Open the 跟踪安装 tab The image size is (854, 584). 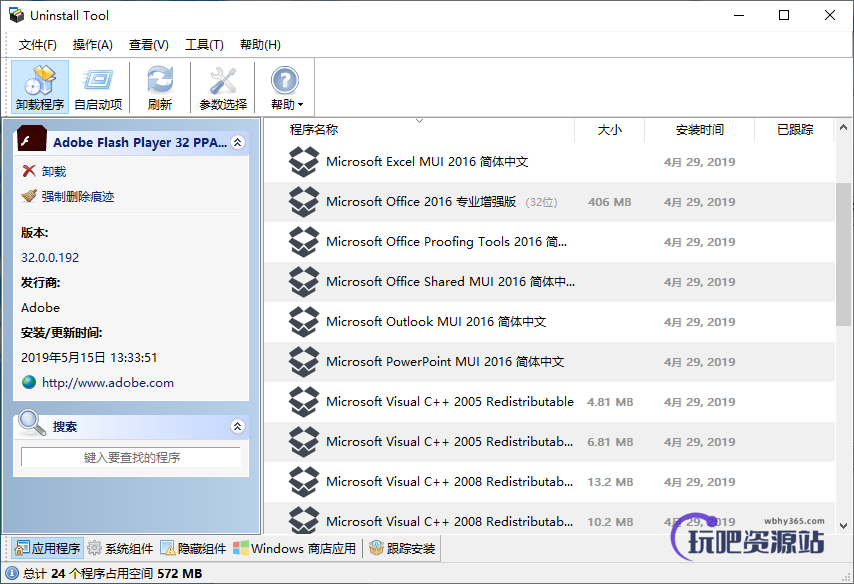click(x=402, y=548)
